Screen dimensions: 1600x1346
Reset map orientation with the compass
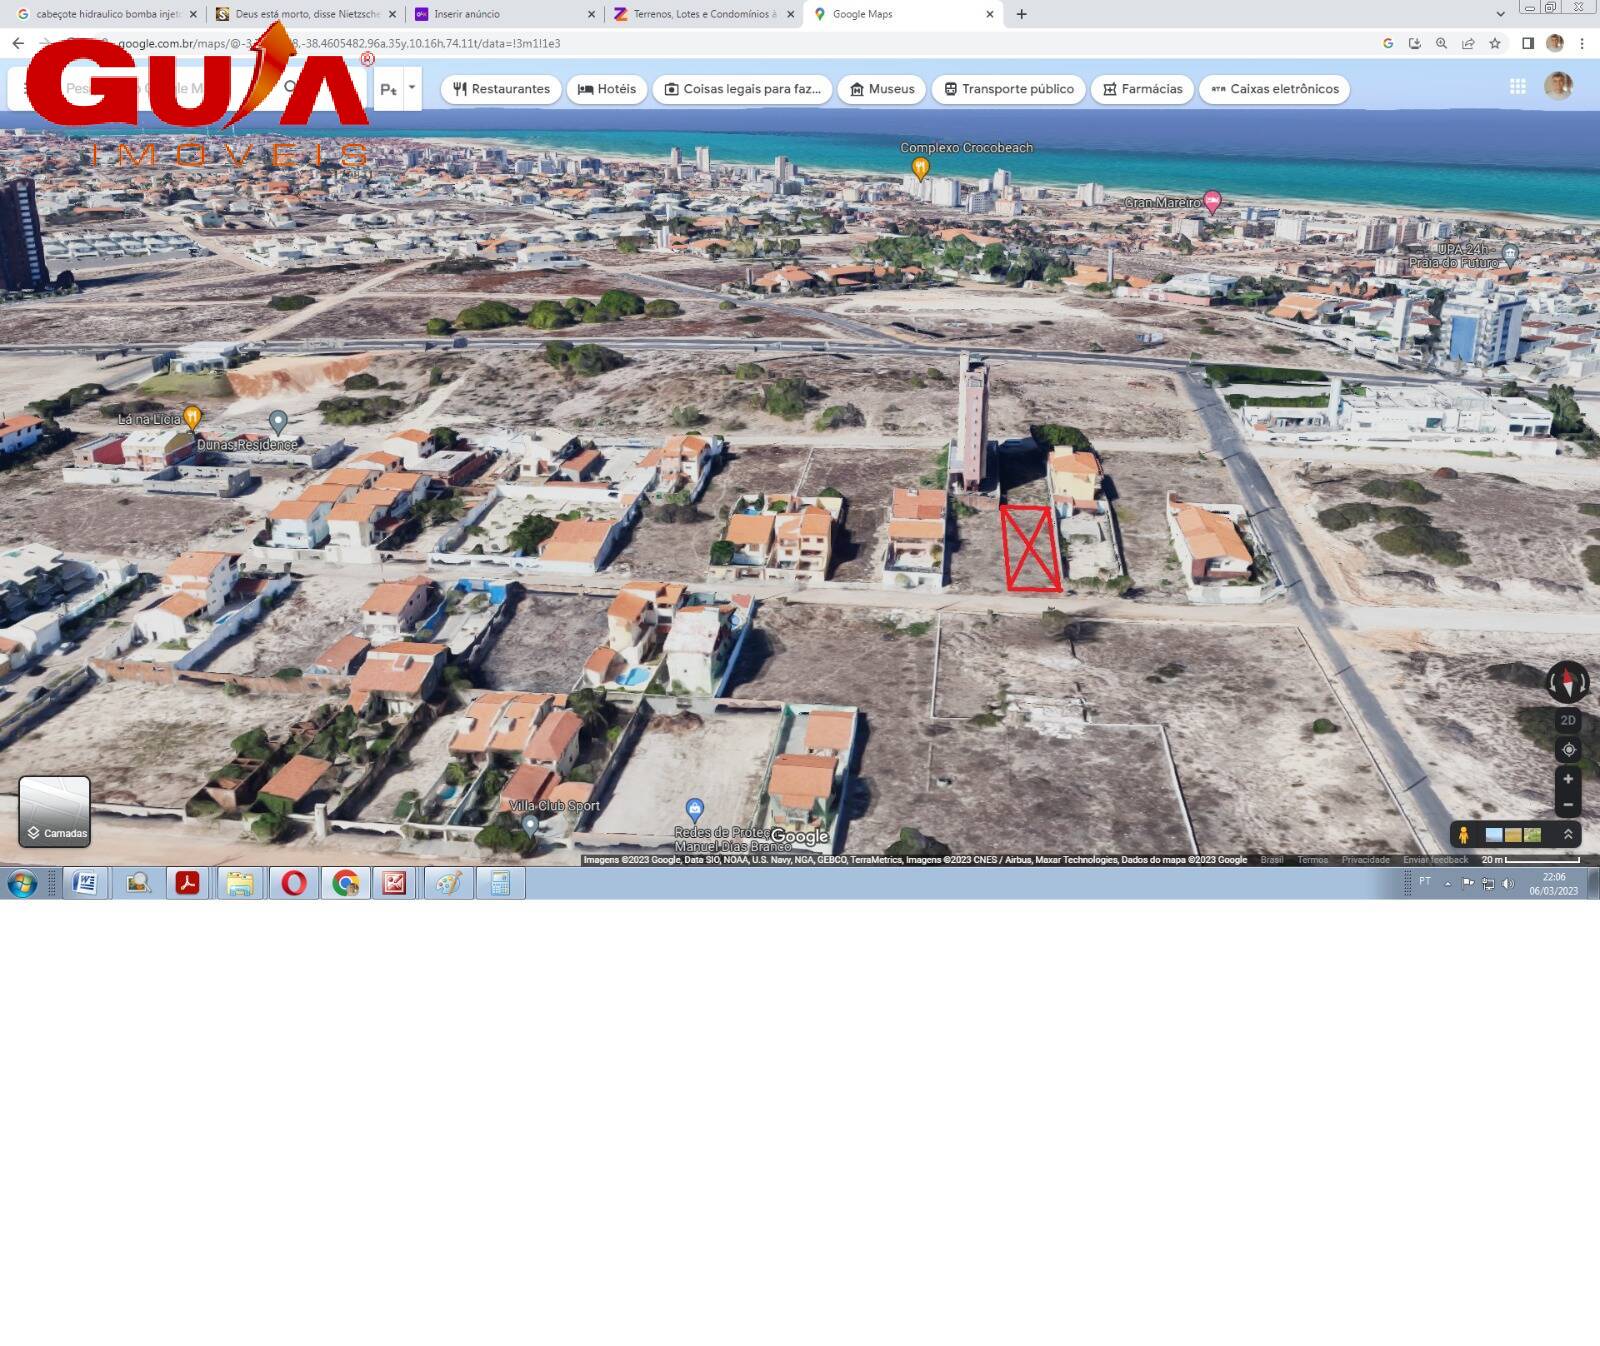[1567, 682]
